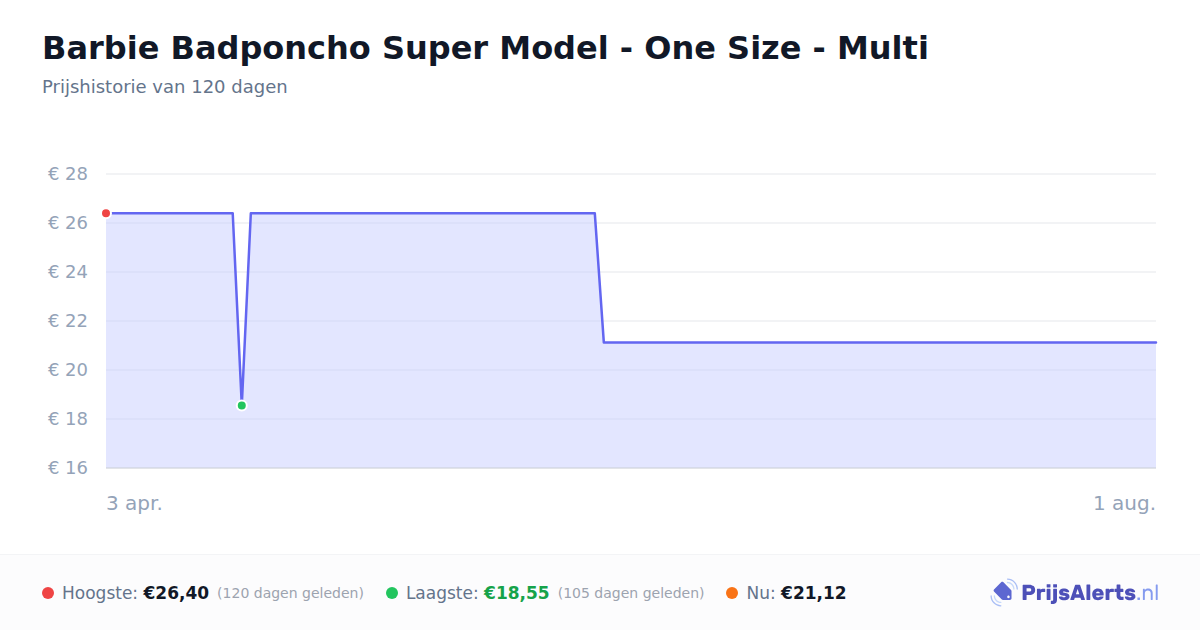Select the €18,55 lowest price value

coord(517,593)
